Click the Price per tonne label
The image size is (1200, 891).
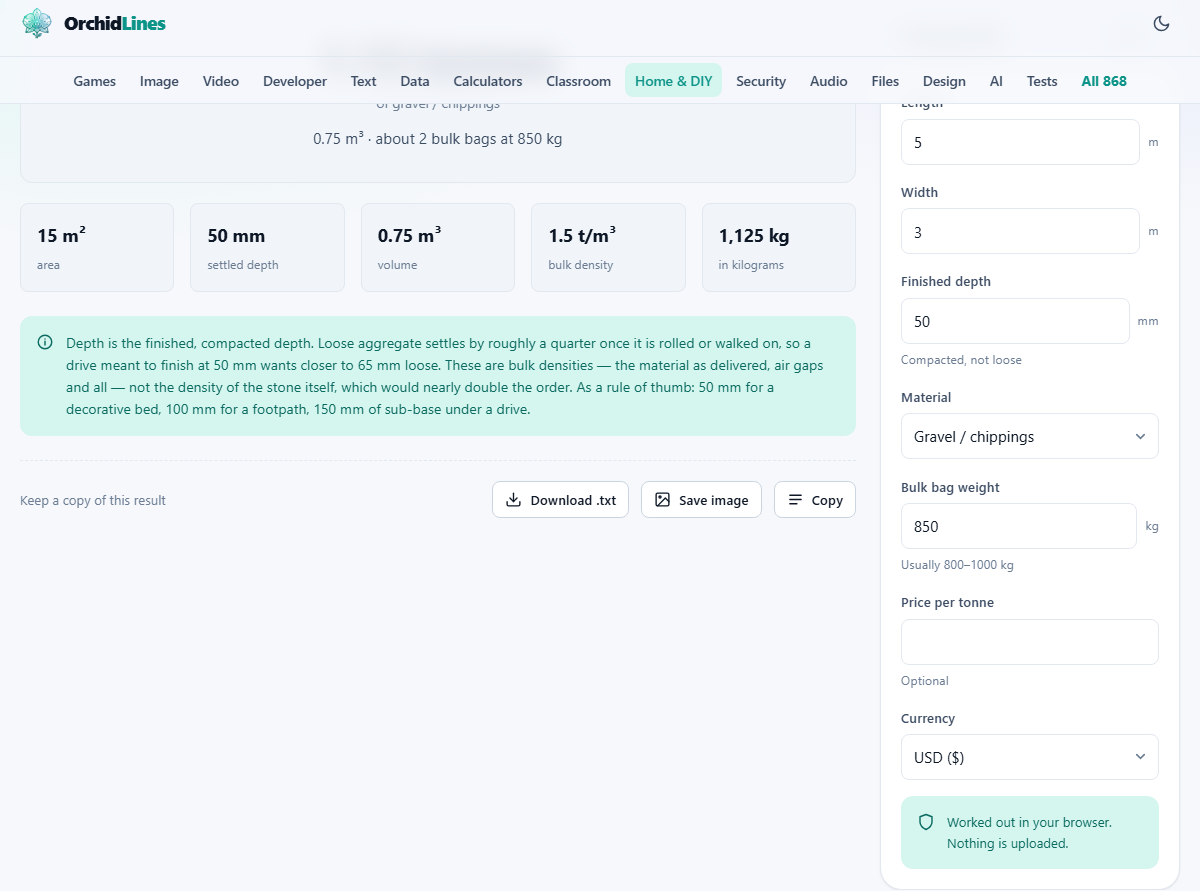pyautogui.click(x=947, y=602)
